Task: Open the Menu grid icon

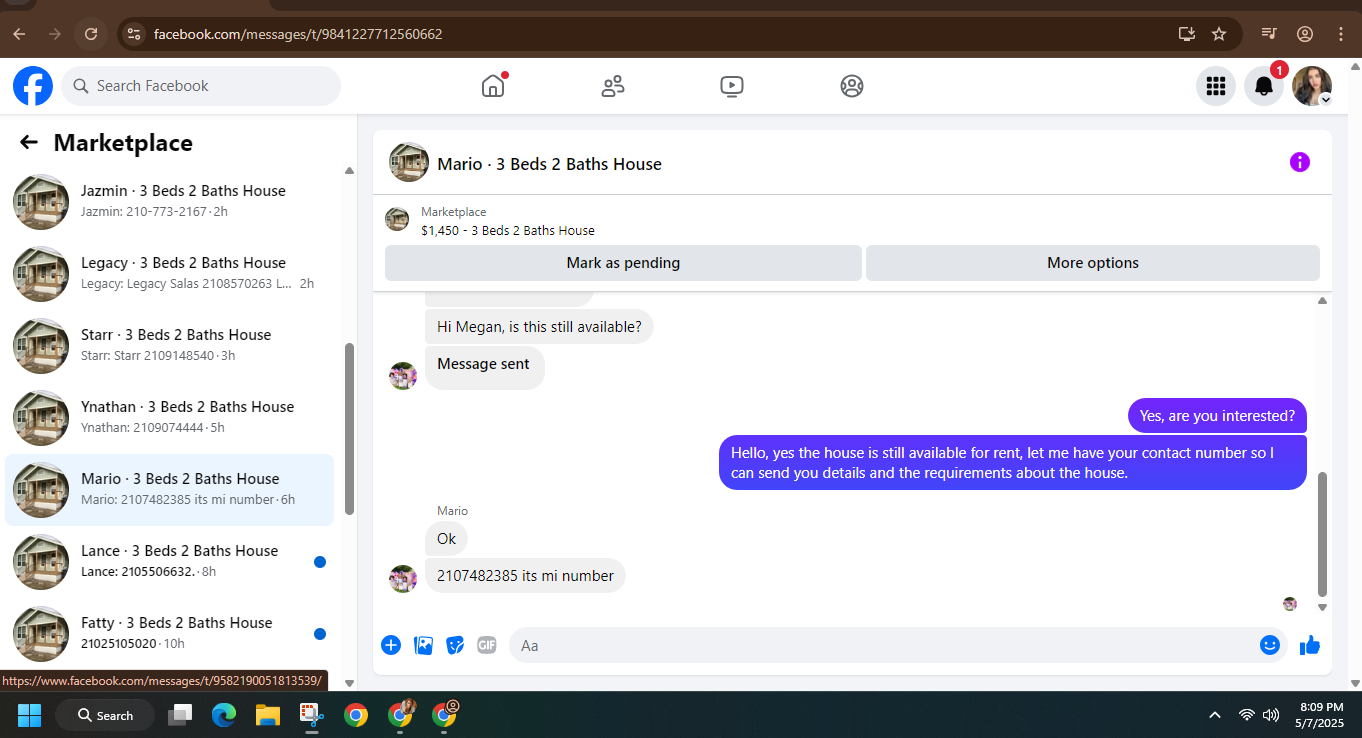Action: coord(1216,86)
